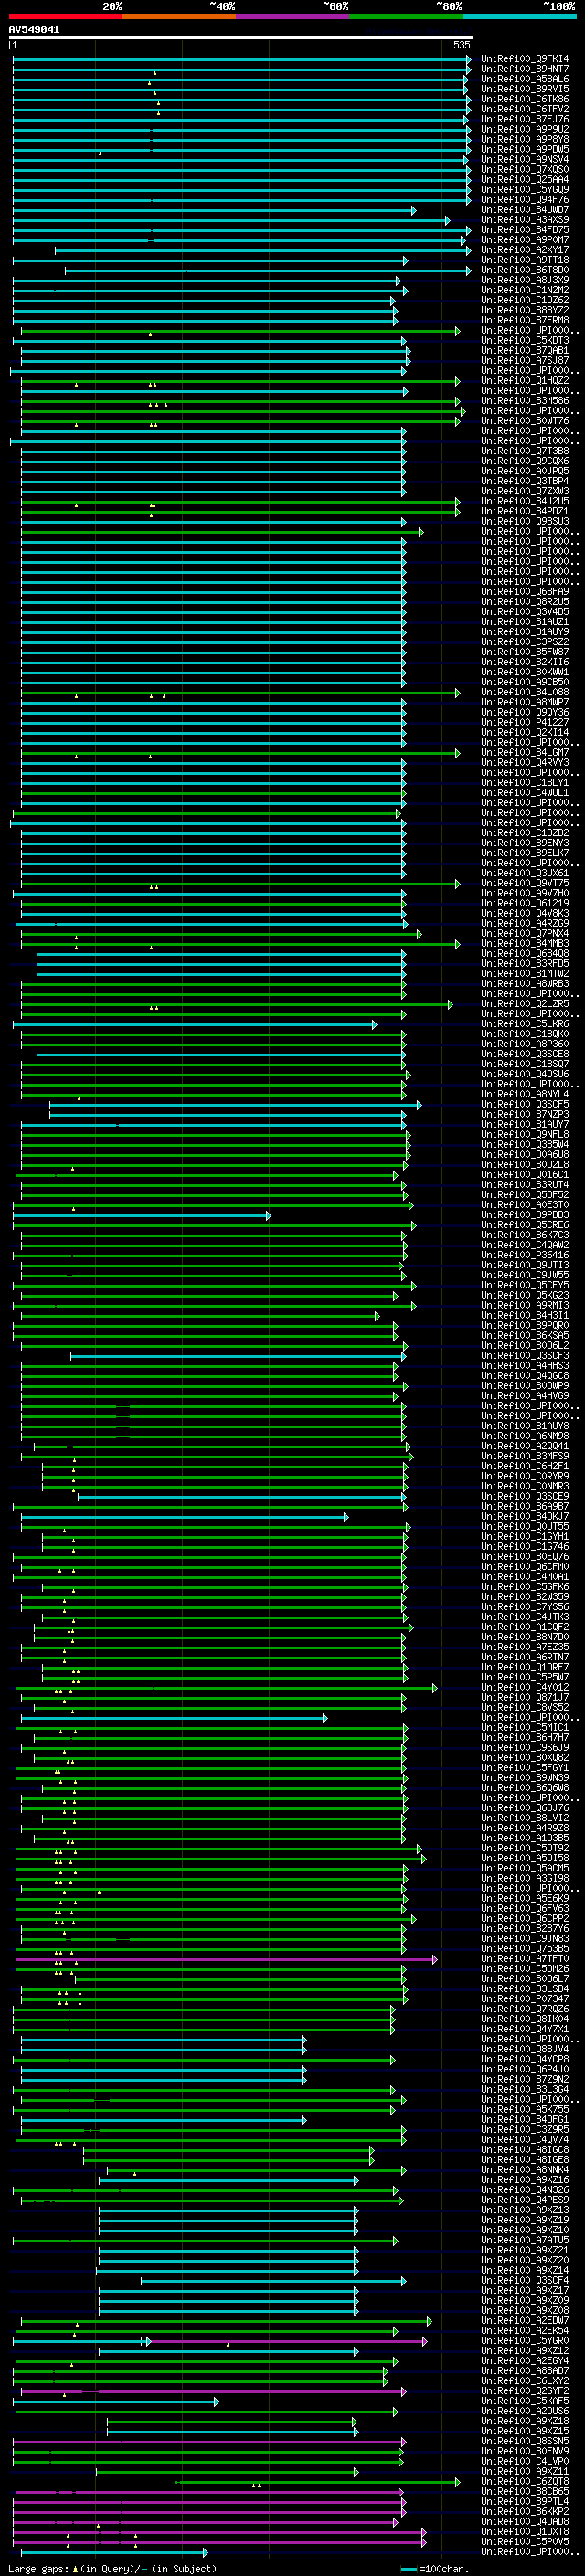
Task: Select the UniRef100_B0WT76 label
Action: click(x=525, y=421)
